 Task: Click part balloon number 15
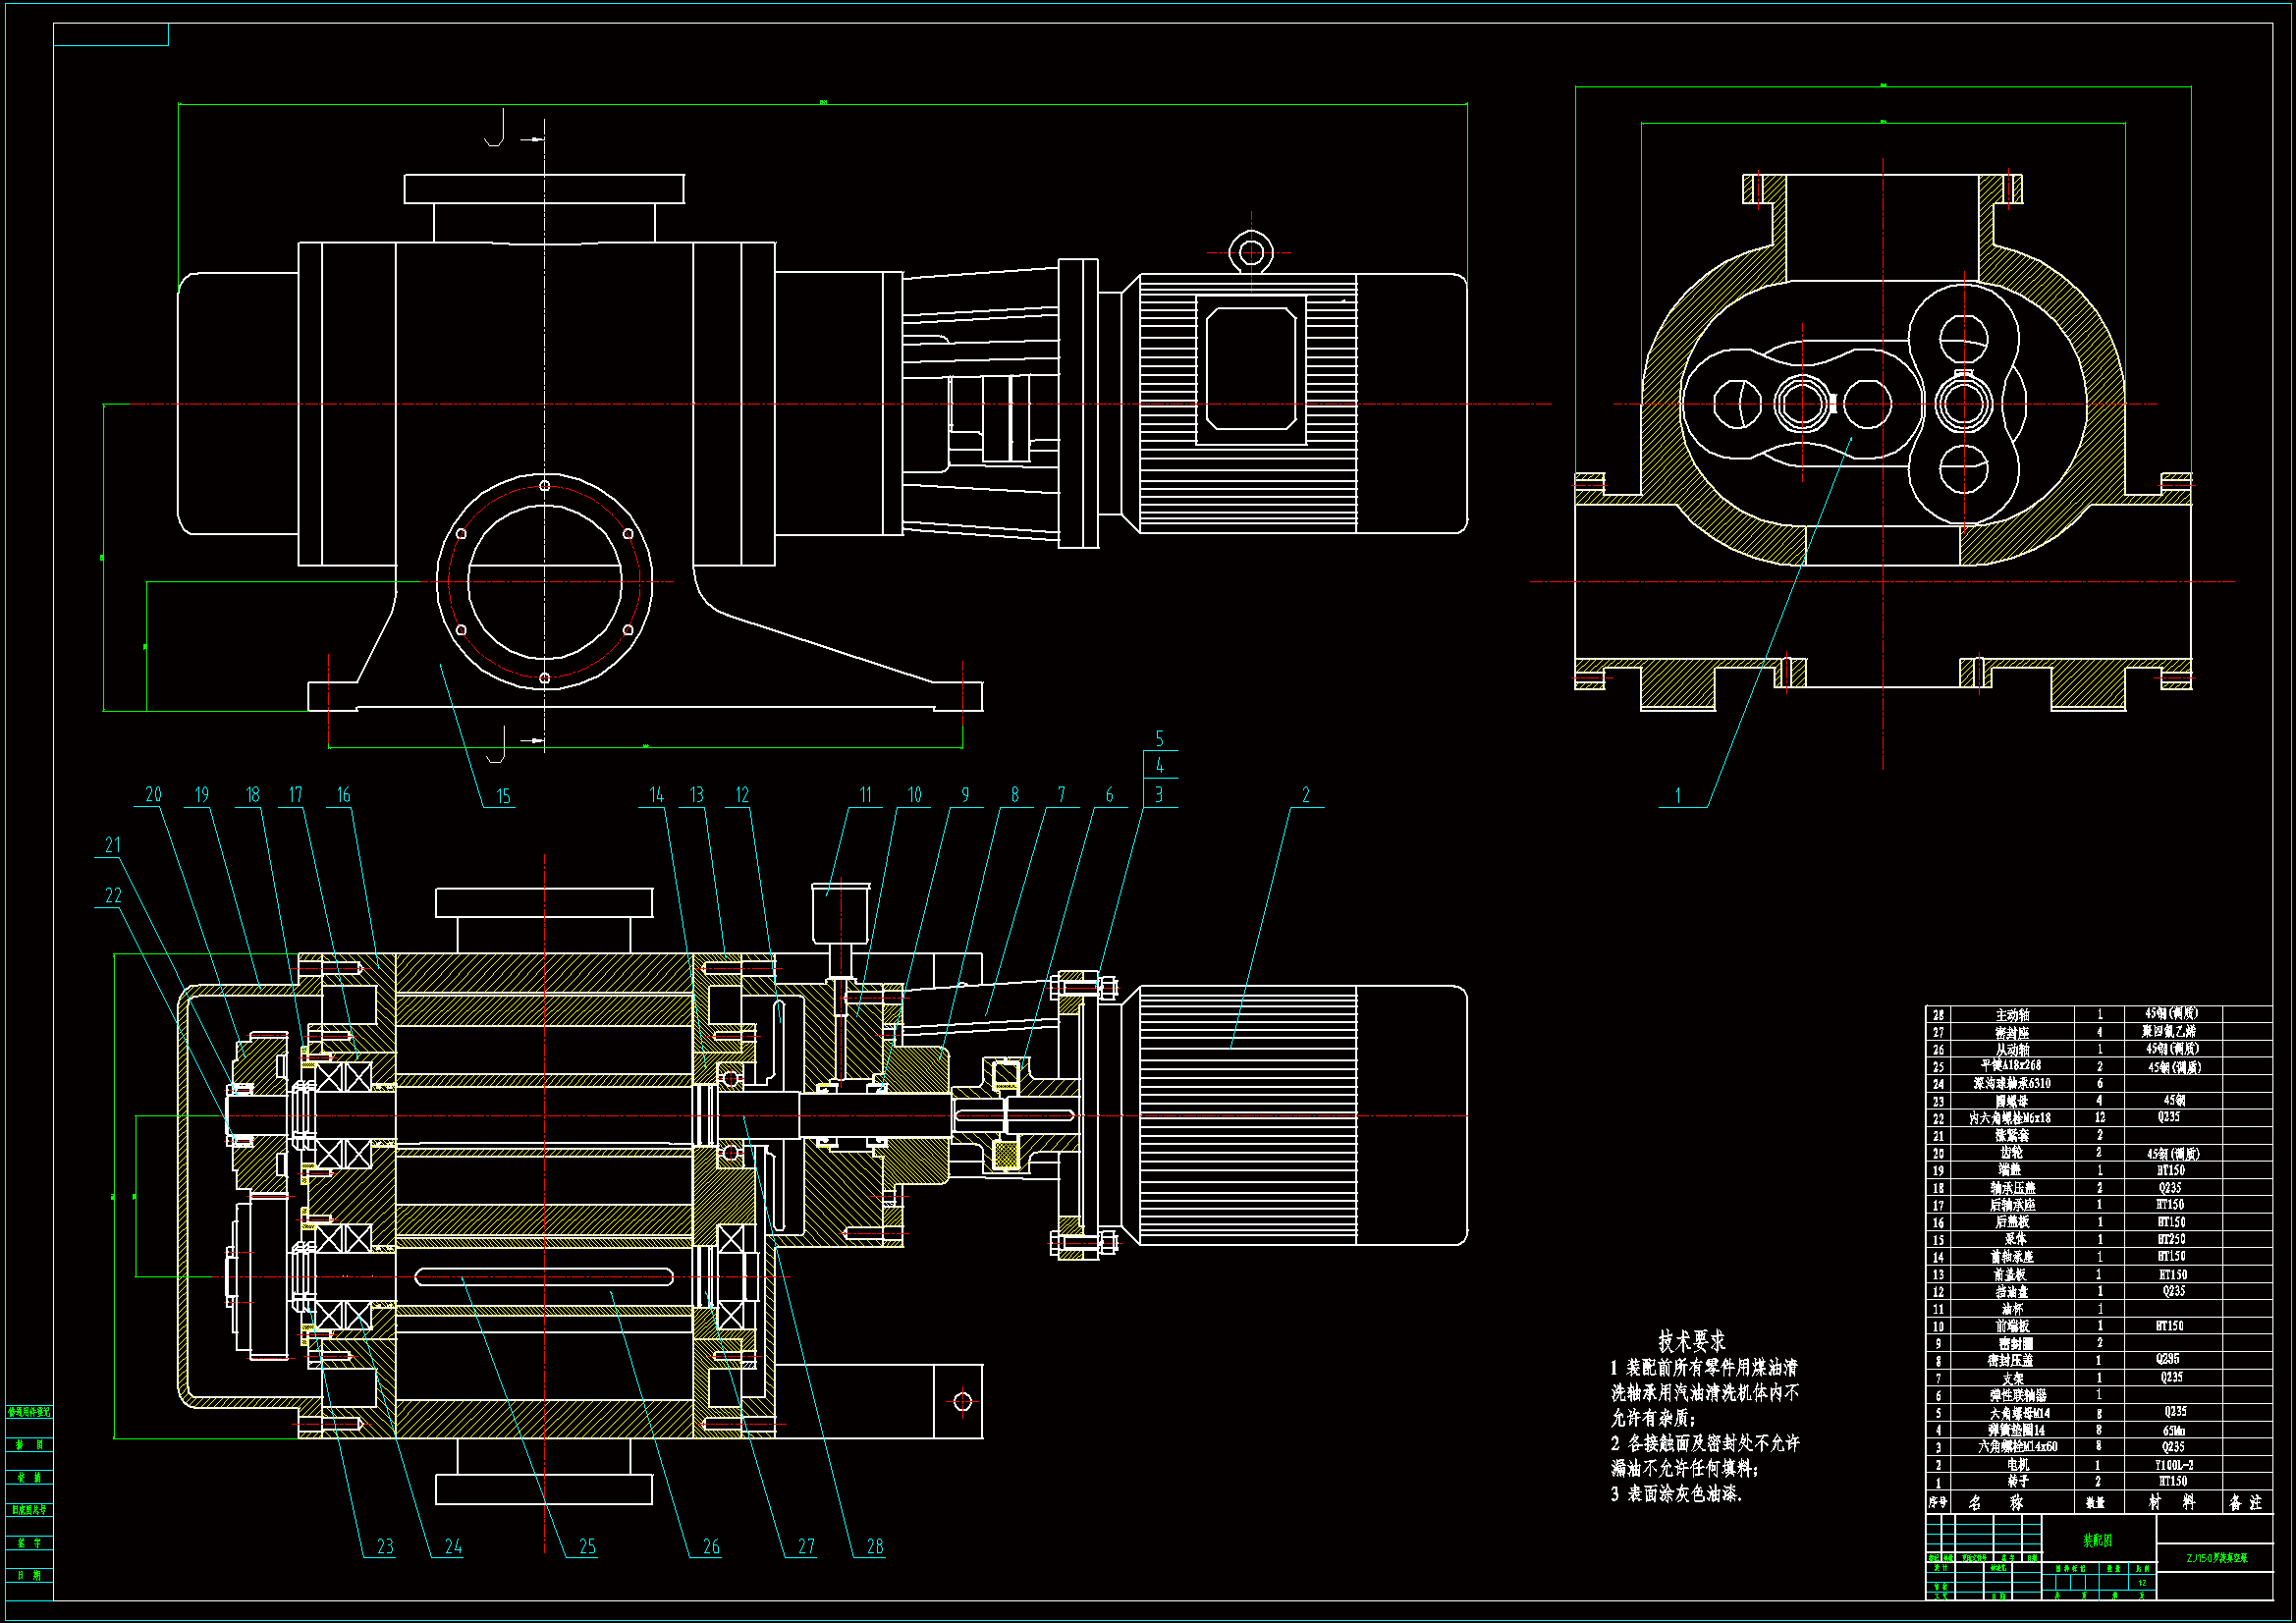[503, 796]
